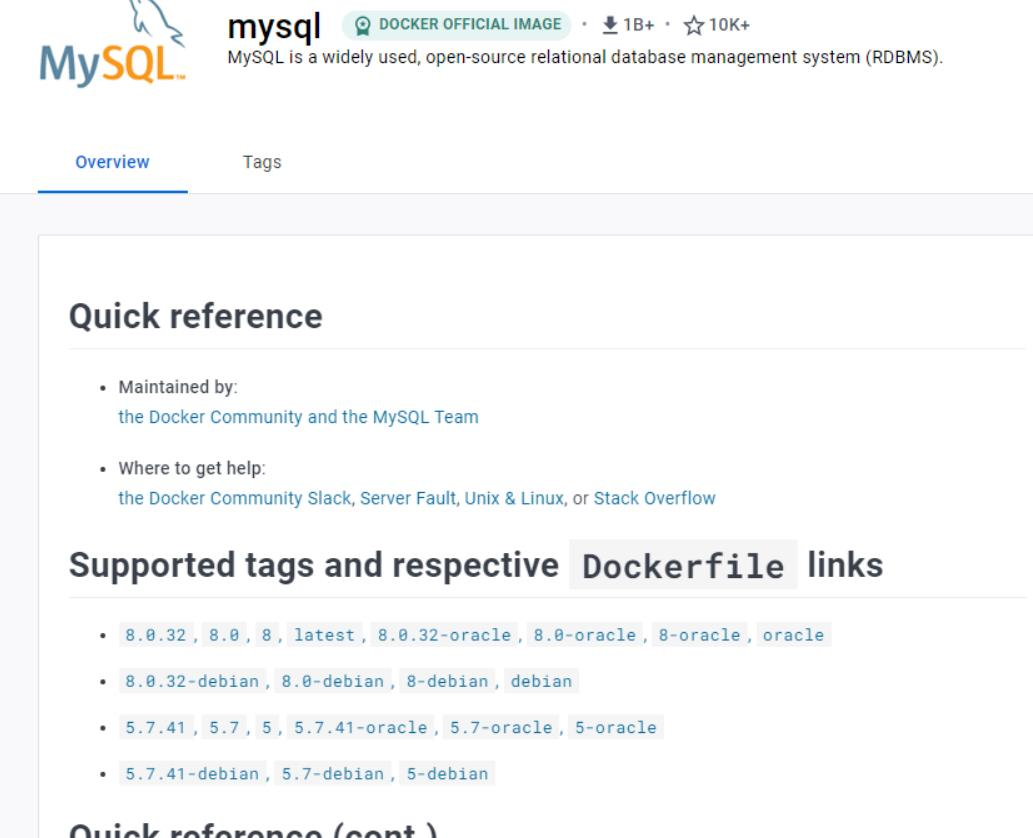The width and height of the screenshot is (1033, 838).
Task: Click the 'Where to get help:' label
Action: coord(192,468)
